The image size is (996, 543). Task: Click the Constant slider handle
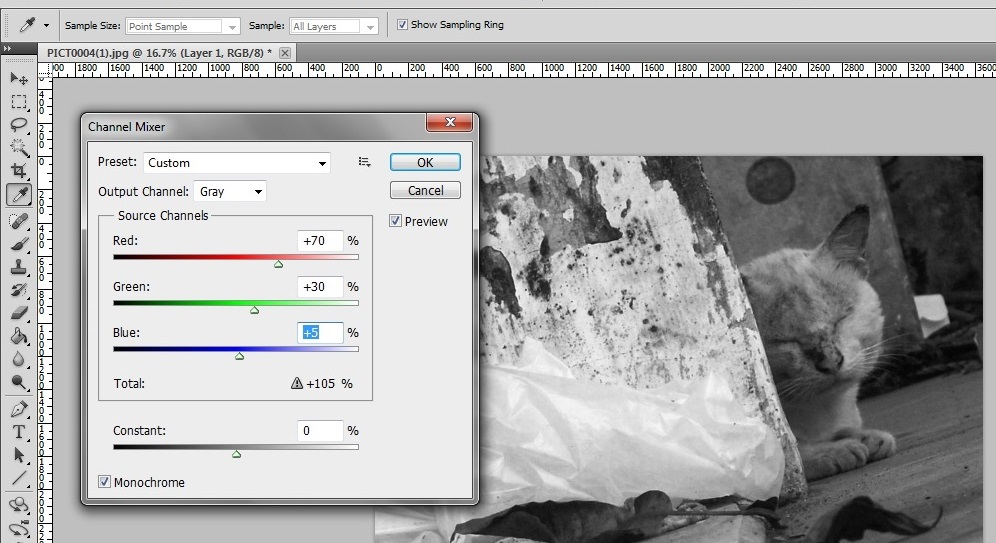(x=236, y=453)
